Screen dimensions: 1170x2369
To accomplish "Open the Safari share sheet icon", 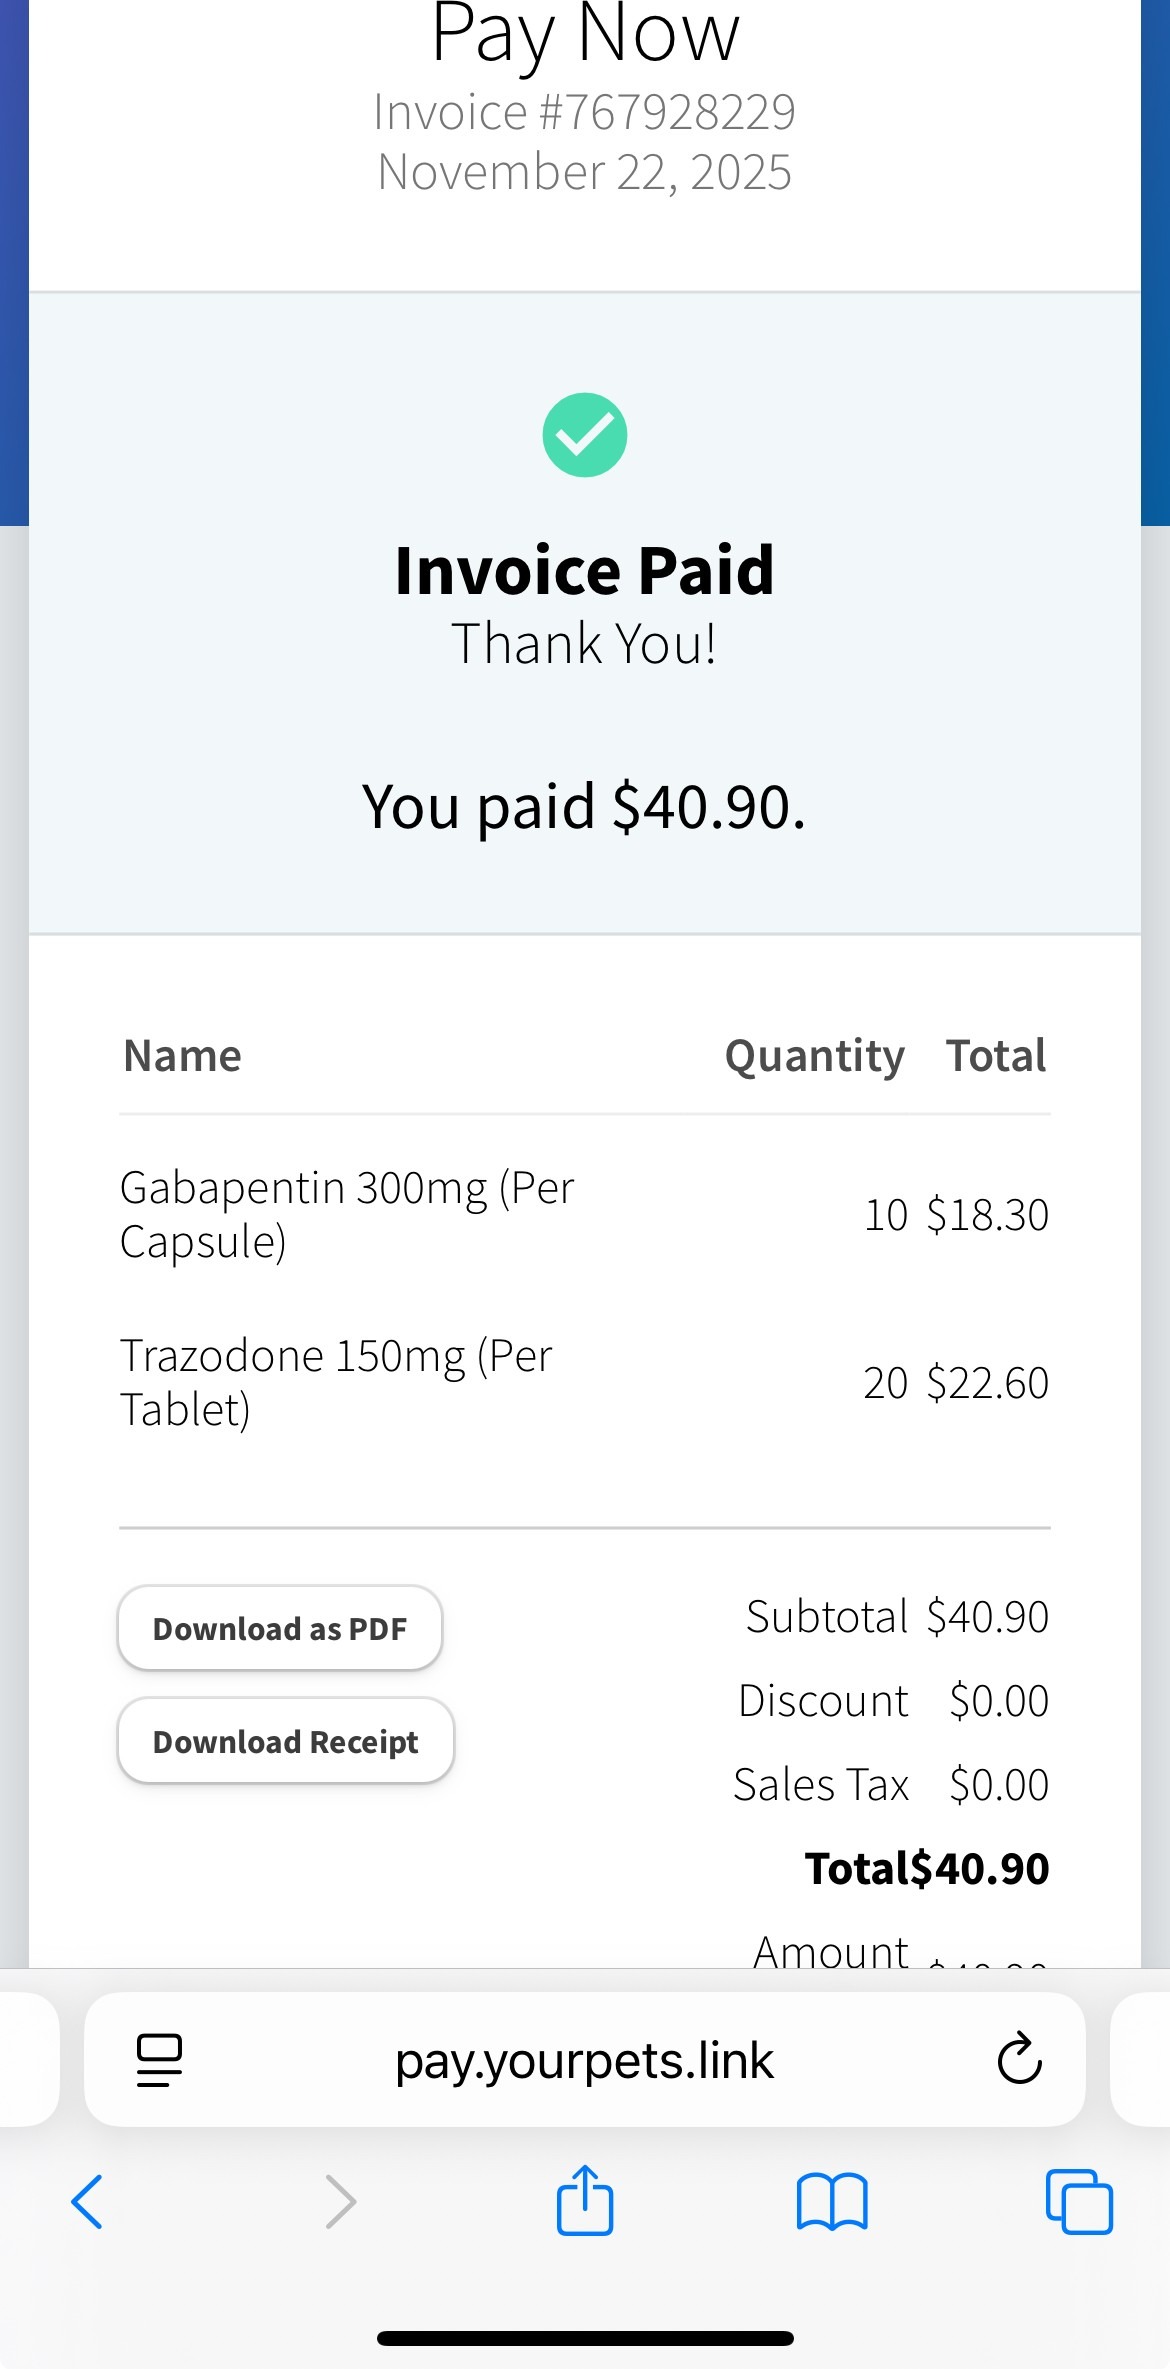I will [x=585, y=2200].
